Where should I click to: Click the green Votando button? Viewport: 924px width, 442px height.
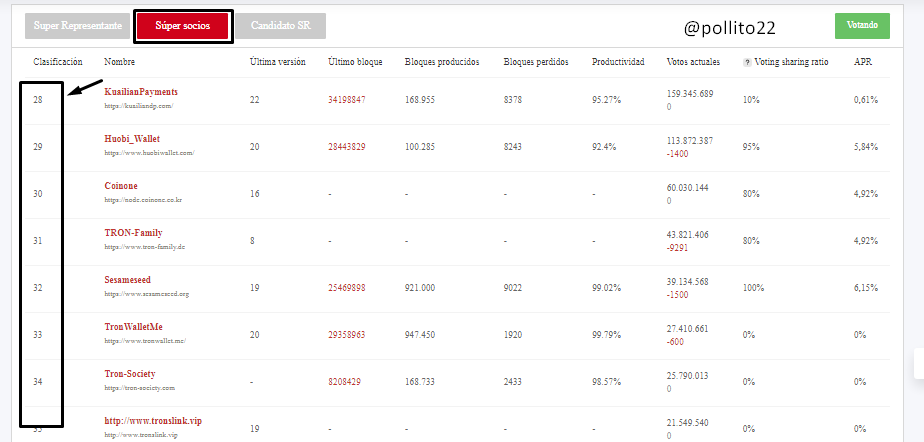[x=862, y=25]
